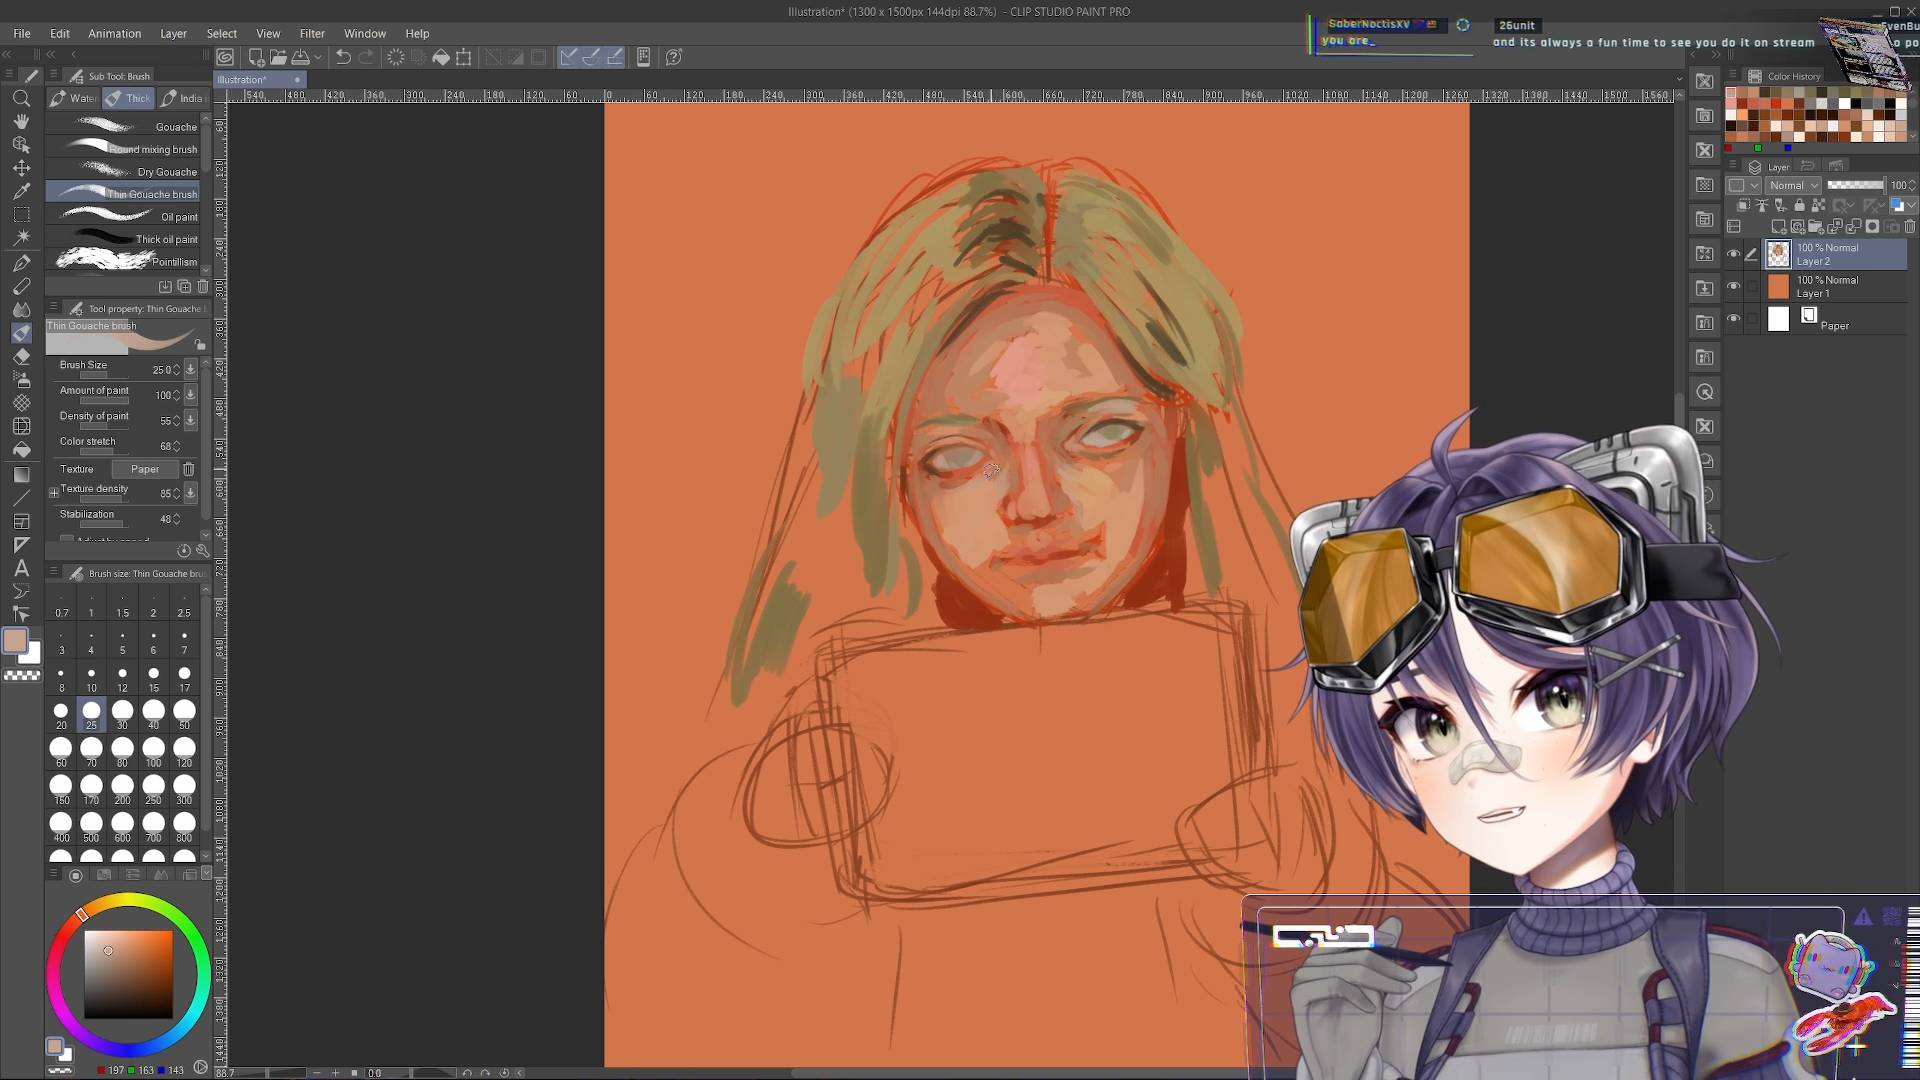Click new raster layer icon
The image size is (1920, 1080).
(1778, 227)
